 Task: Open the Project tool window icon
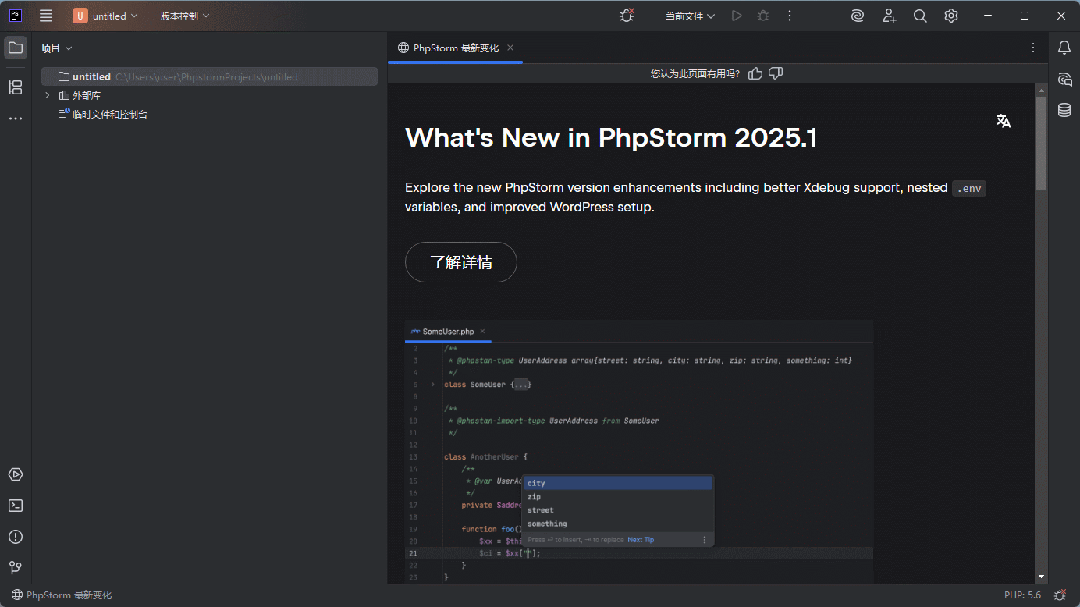click(x=15, y=48)
